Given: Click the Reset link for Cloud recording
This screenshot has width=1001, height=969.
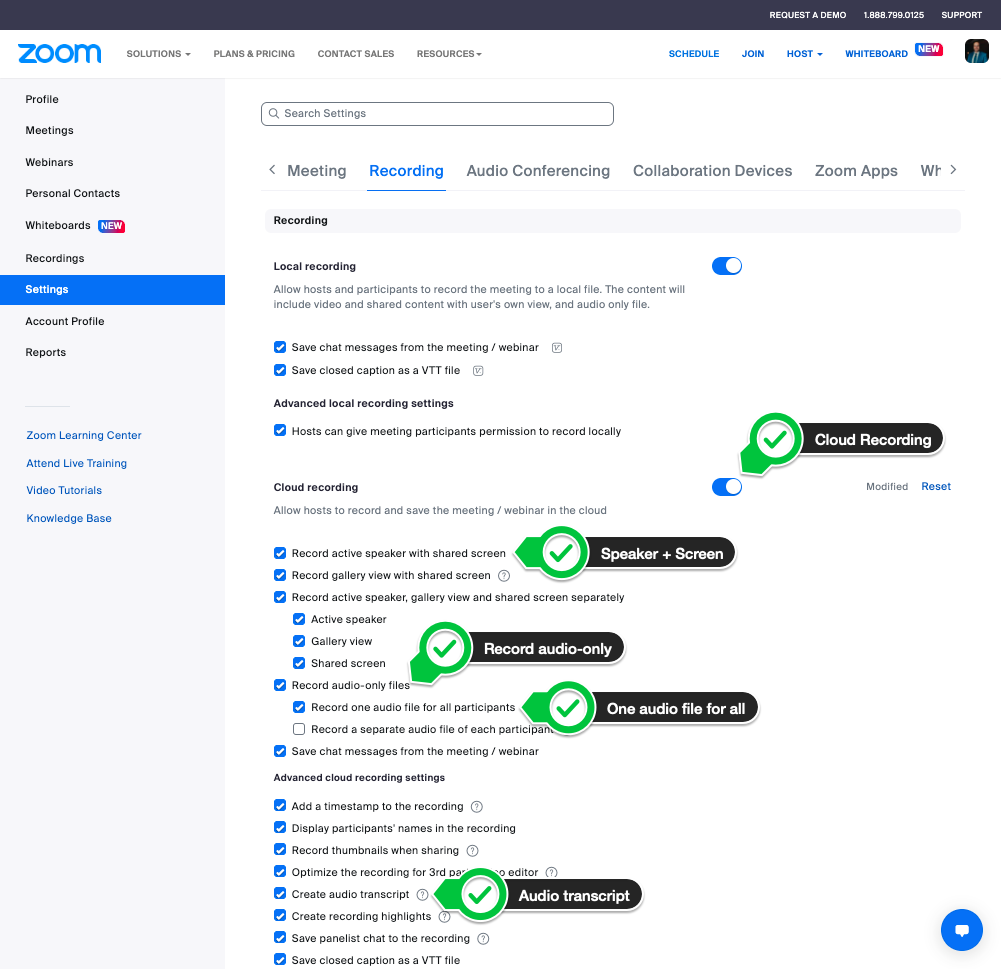Looking at the screenshot, I should pyautogui.click(x=936, y=487).
